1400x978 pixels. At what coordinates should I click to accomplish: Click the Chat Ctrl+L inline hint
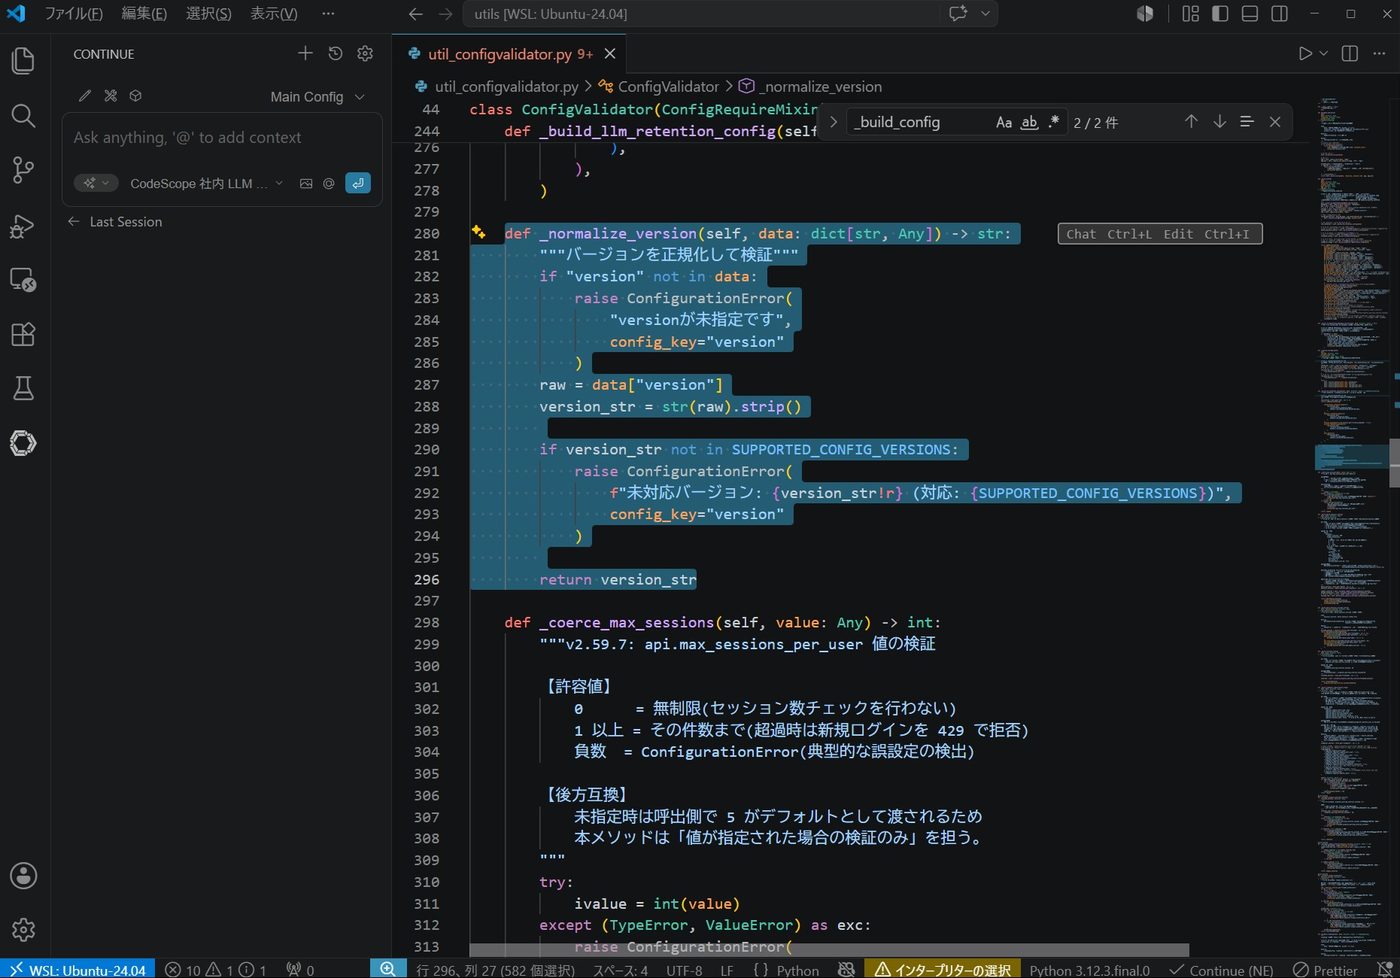pyautogui.click(x=1109, y=234)
